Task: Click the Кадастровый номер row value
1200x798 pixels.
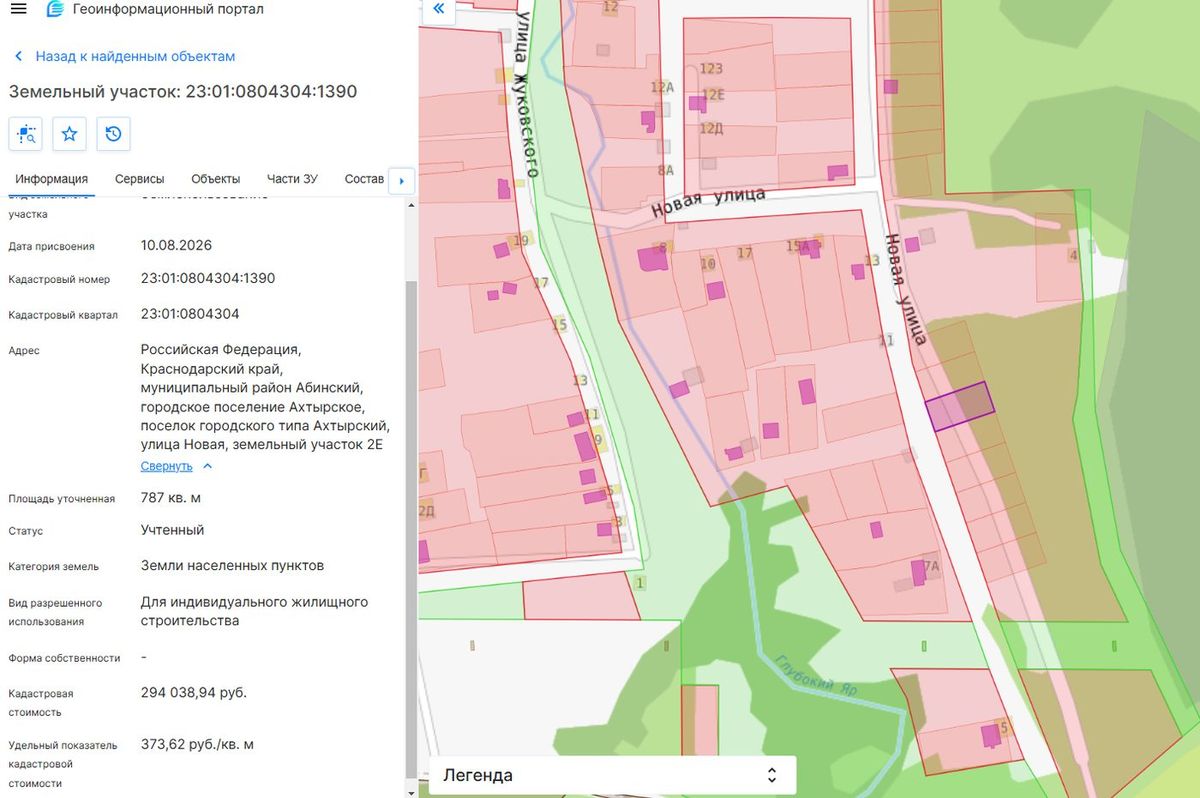Action: (208, 278)
